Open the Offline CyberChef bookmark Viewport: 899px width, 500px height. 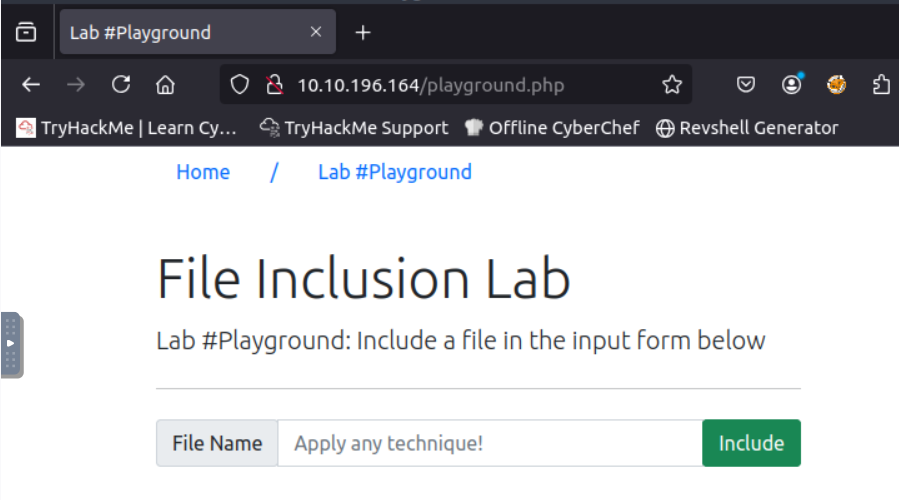[x=552, y=128]
